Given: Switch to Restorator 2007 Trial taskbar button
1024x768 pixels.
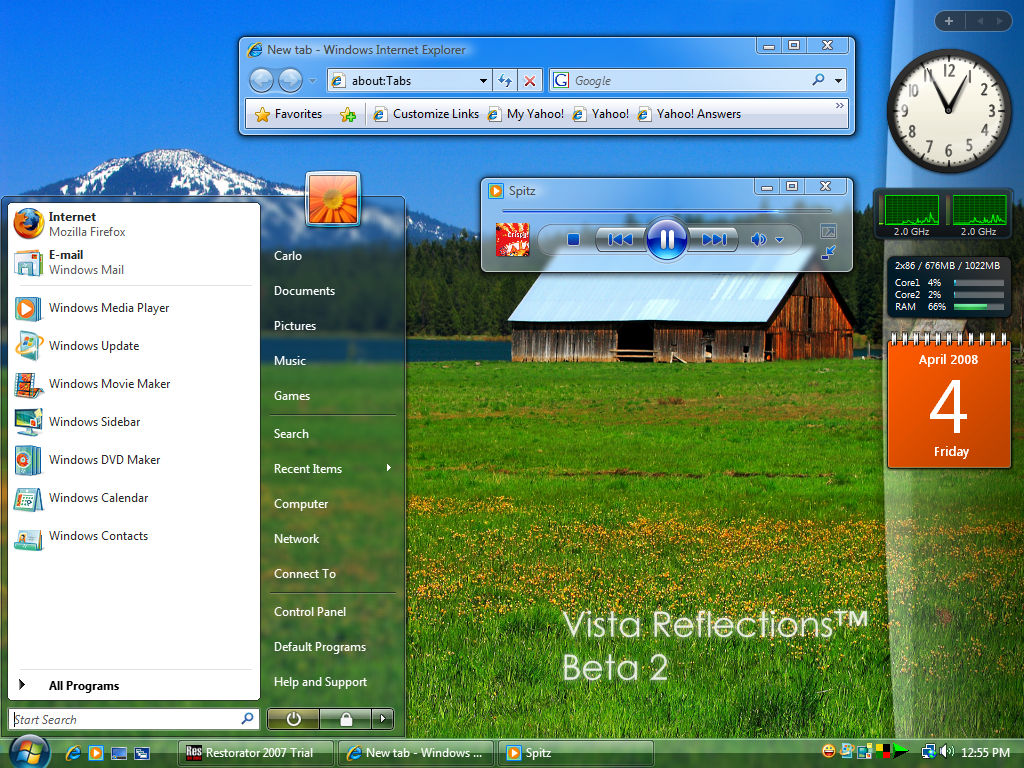Looking at the screenshot, I should coord(256,752).
